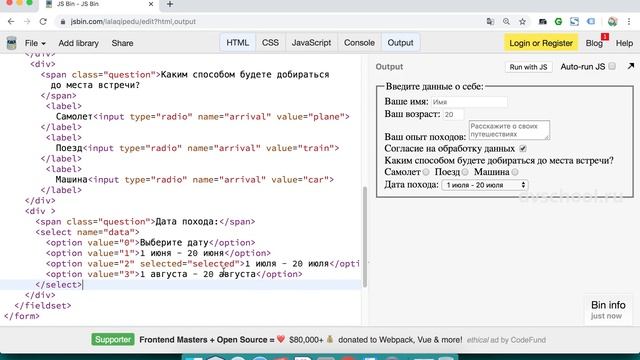Viewport: 640px width, 360px height.
Task: Open the Blog link
Action: coord(594,43)
